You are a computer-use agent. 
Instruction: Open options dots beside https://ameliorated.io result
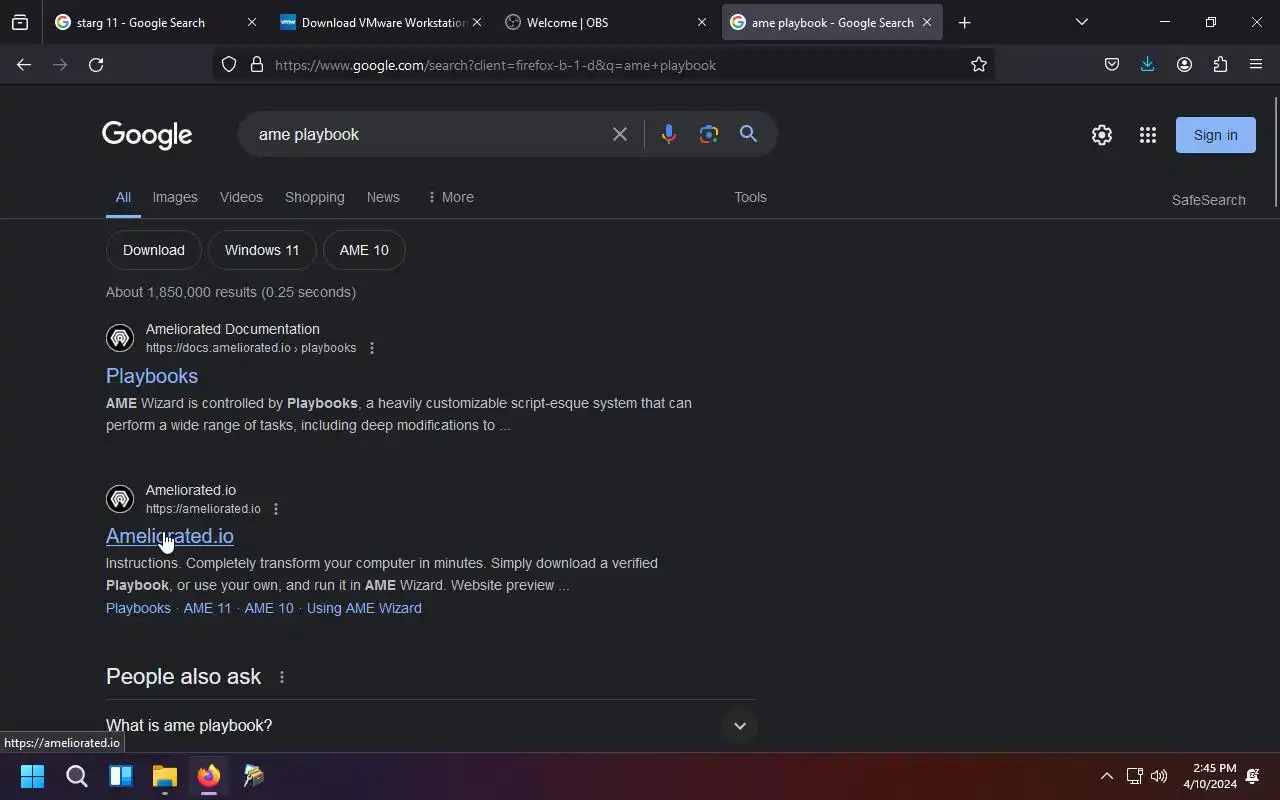[276, 509]
